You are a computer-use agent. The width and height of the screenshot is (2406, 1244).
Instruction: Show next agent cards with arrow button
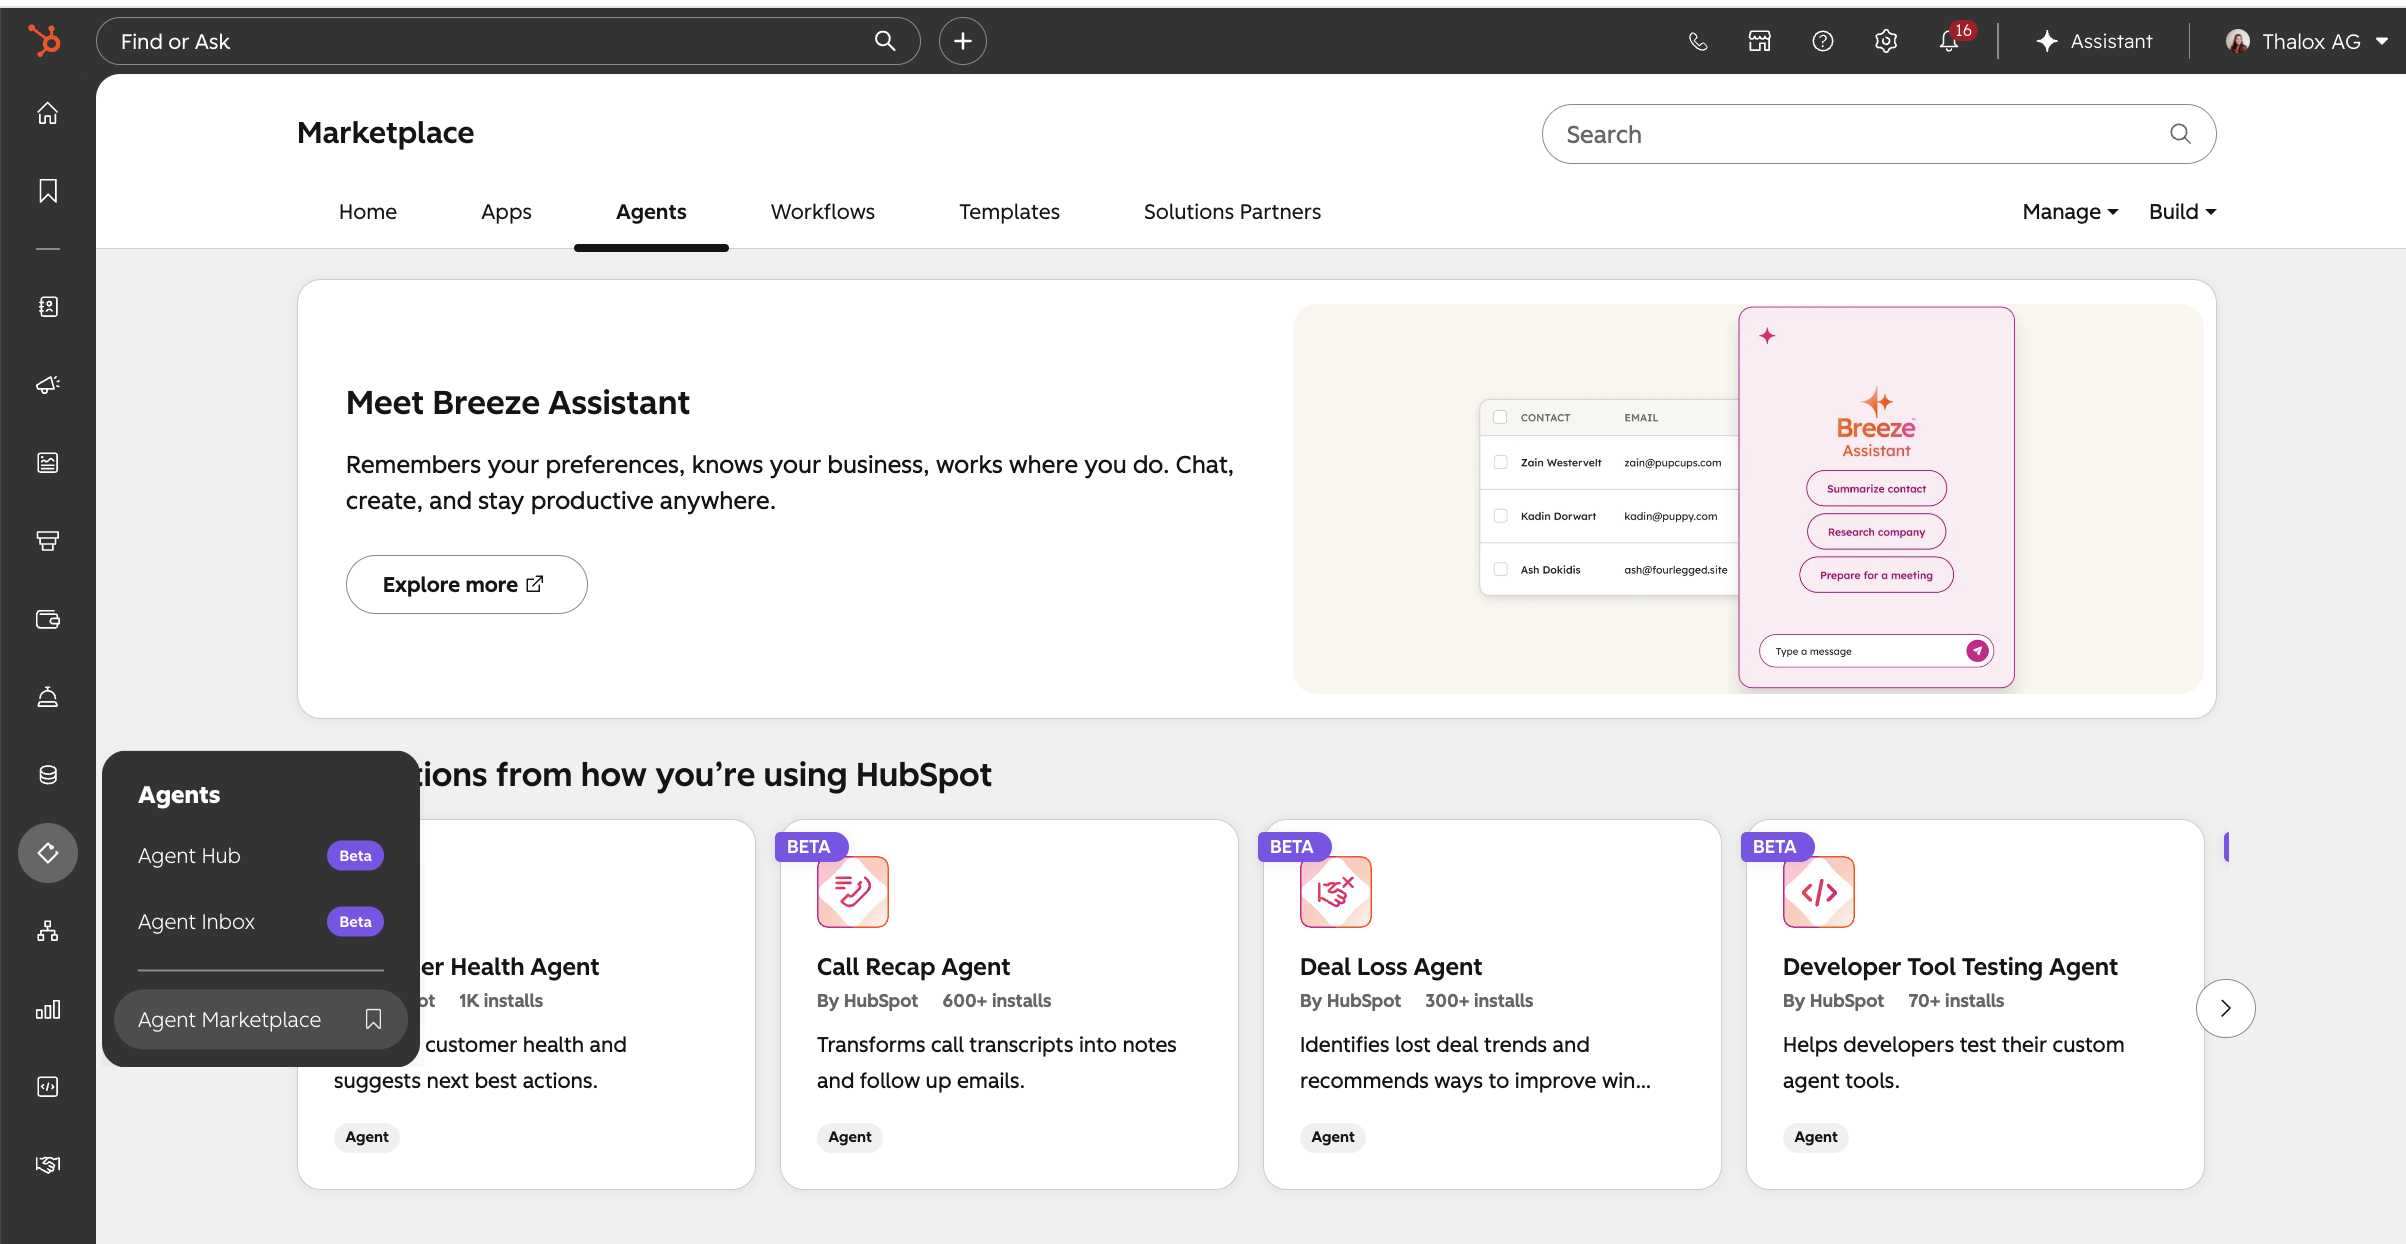[x=2226, y=1008]
